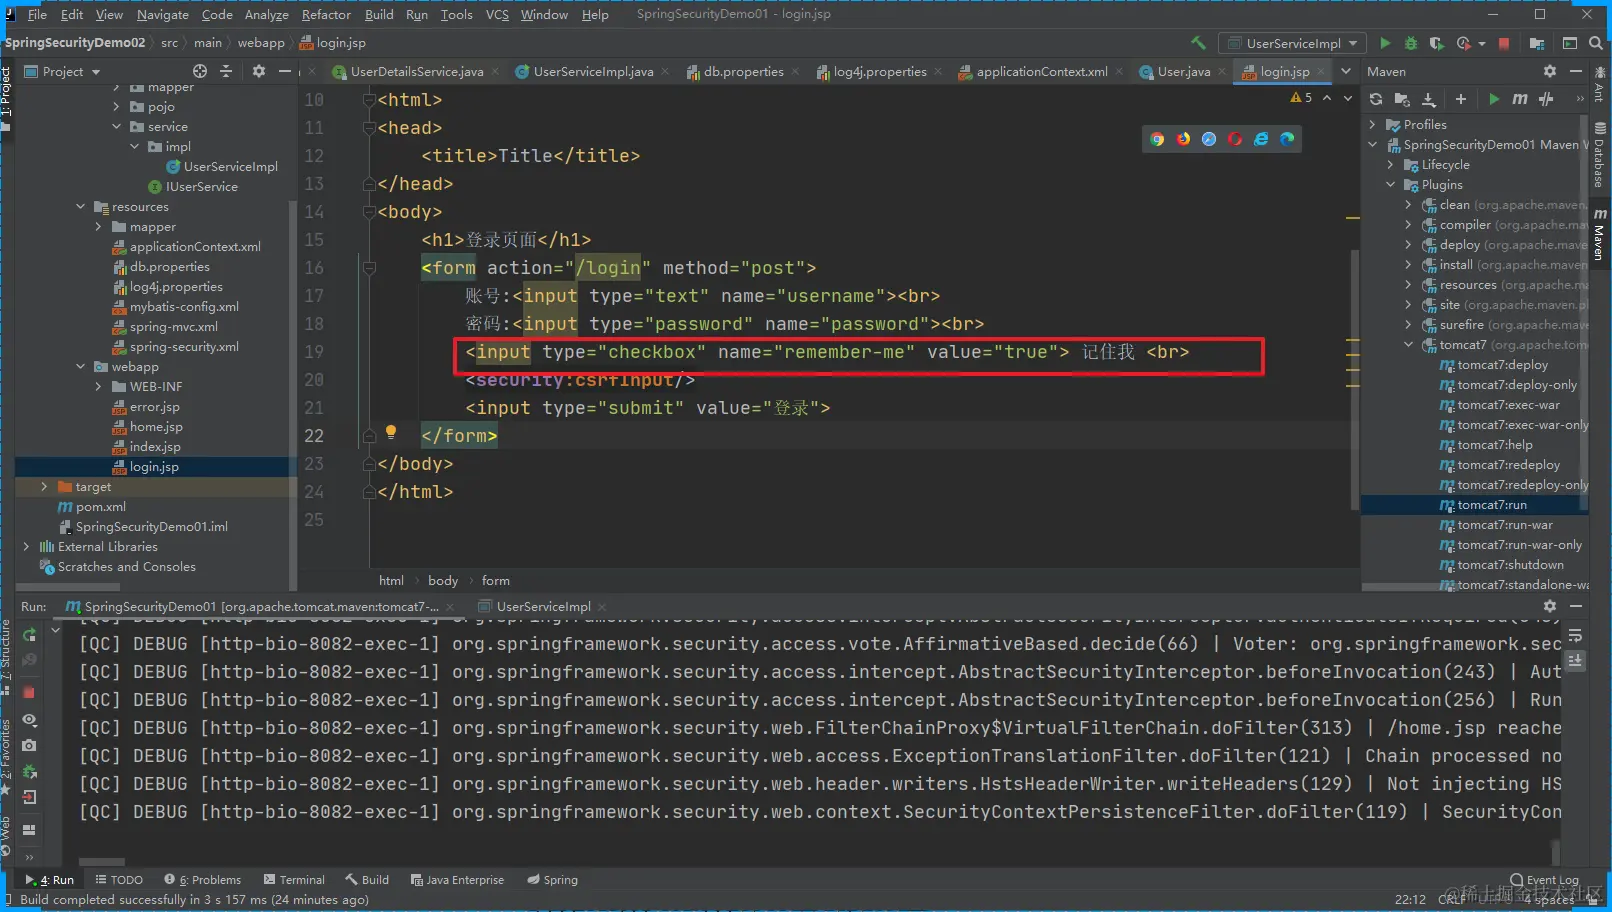The height and width of the screenshot is (912, 1612).
Task: Collapse the resources folder in Project tree
Action: (81, 207)
